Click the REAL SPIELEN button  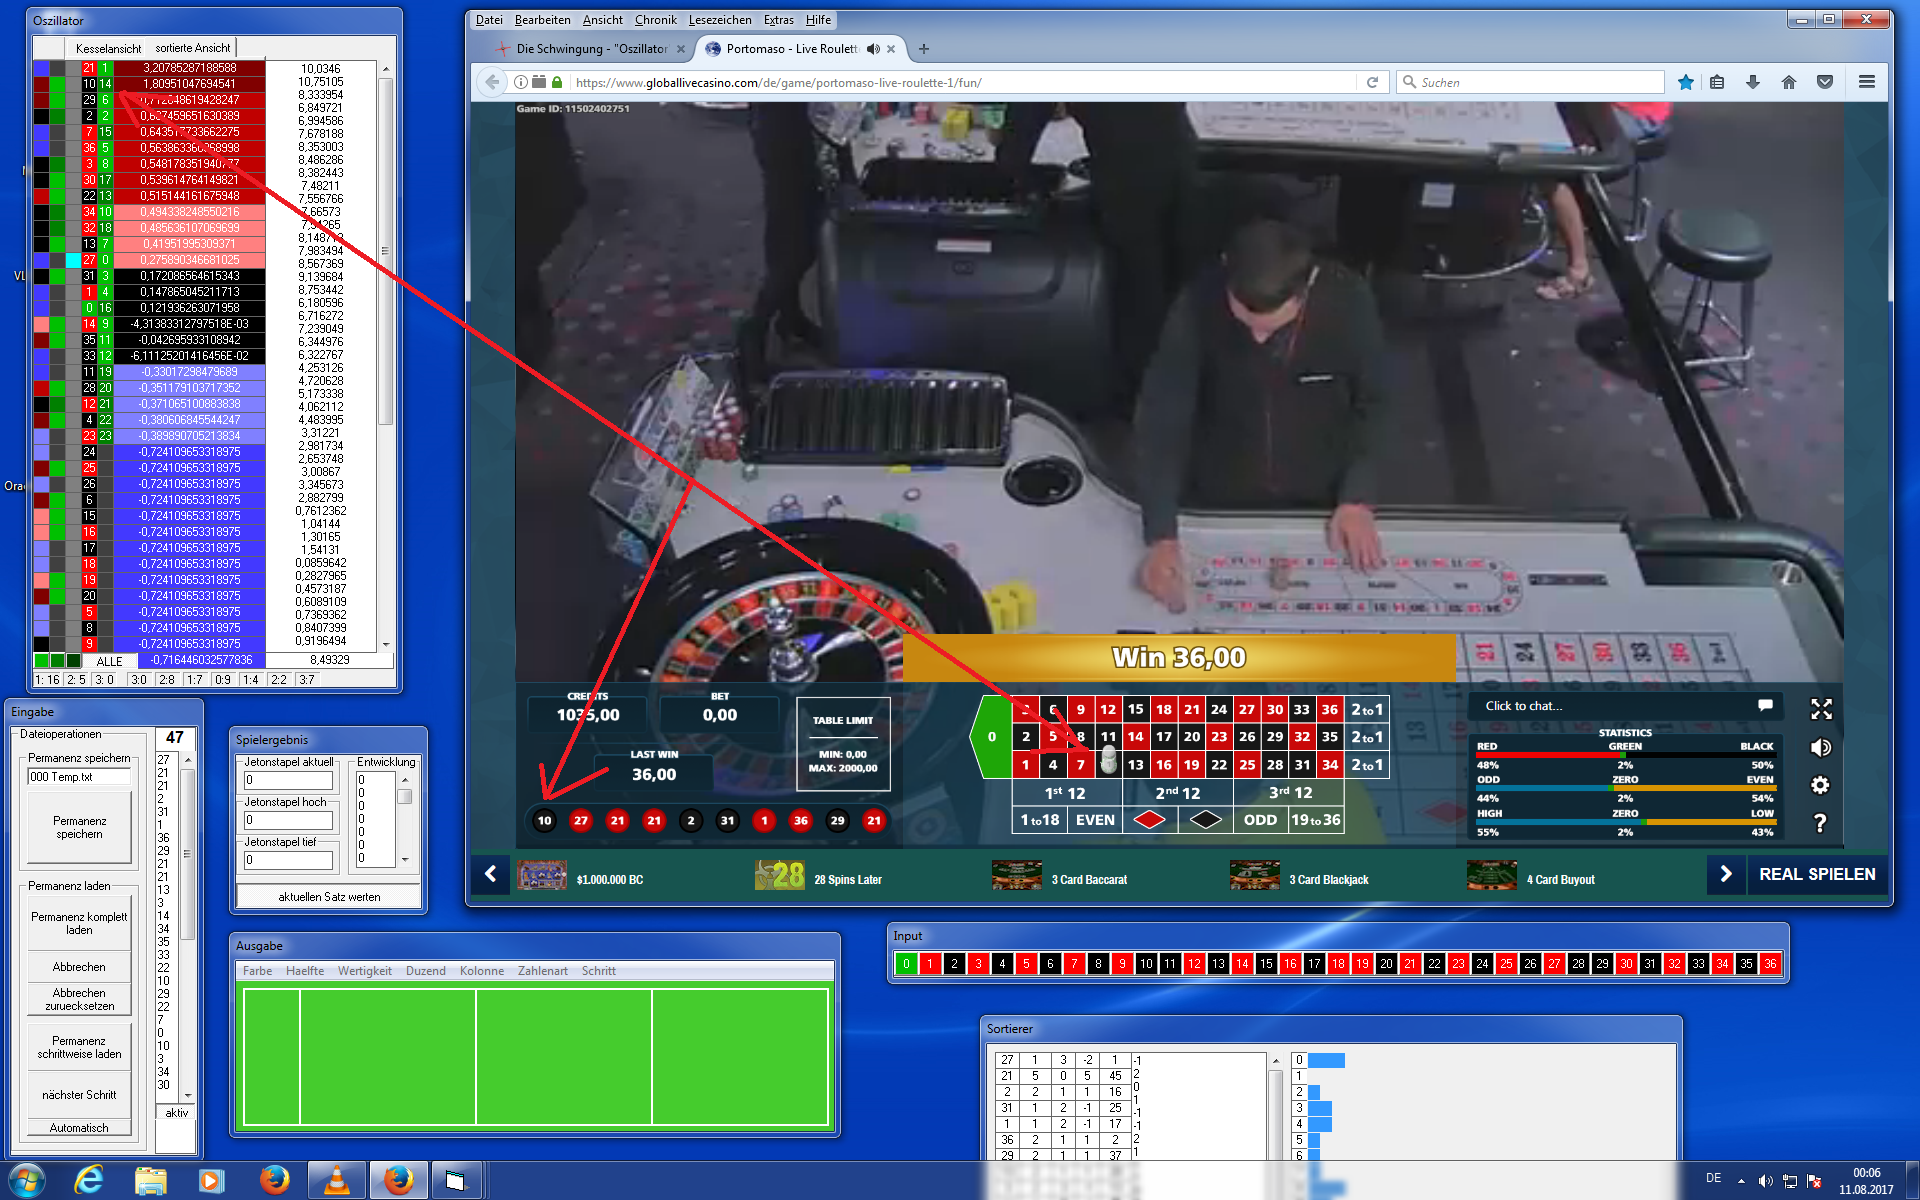click(x=1817, y=874)
